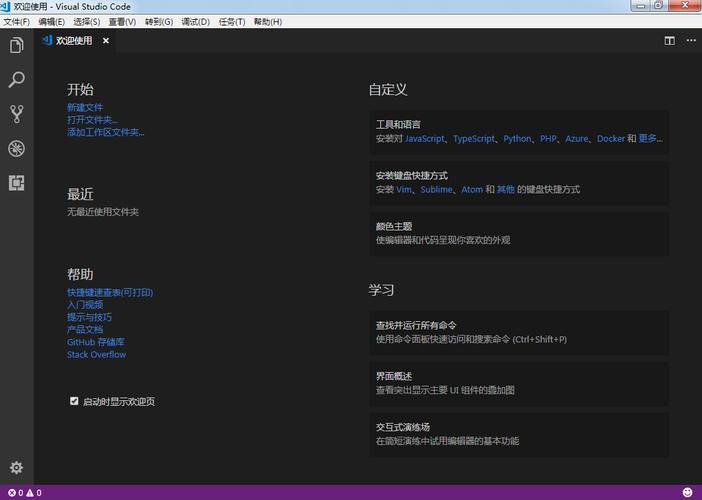Click the 添加工作区文件夹... link

(106, 132)
